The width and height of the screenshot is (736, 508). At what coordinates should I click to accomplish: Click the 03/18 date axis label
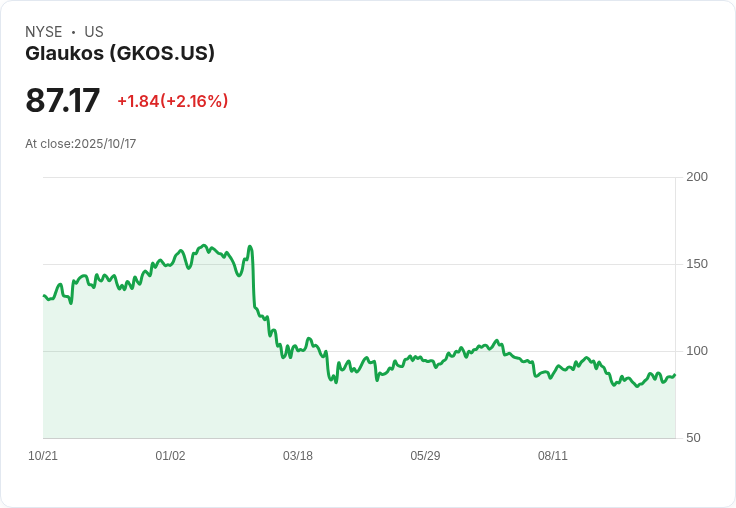[298, 456]
